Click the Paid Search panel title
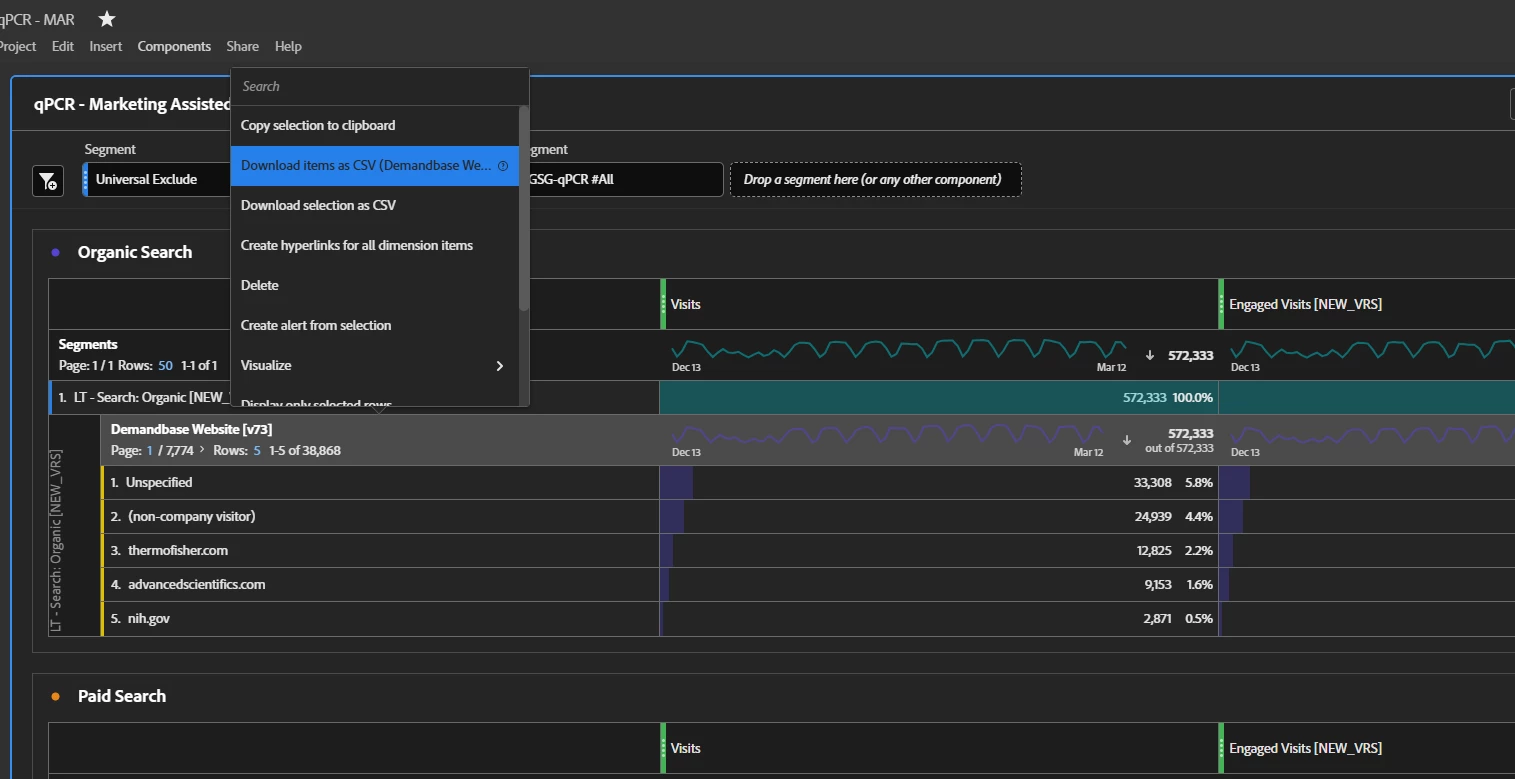Screen dimensions: 1515x779 click(x=122, y=696)
